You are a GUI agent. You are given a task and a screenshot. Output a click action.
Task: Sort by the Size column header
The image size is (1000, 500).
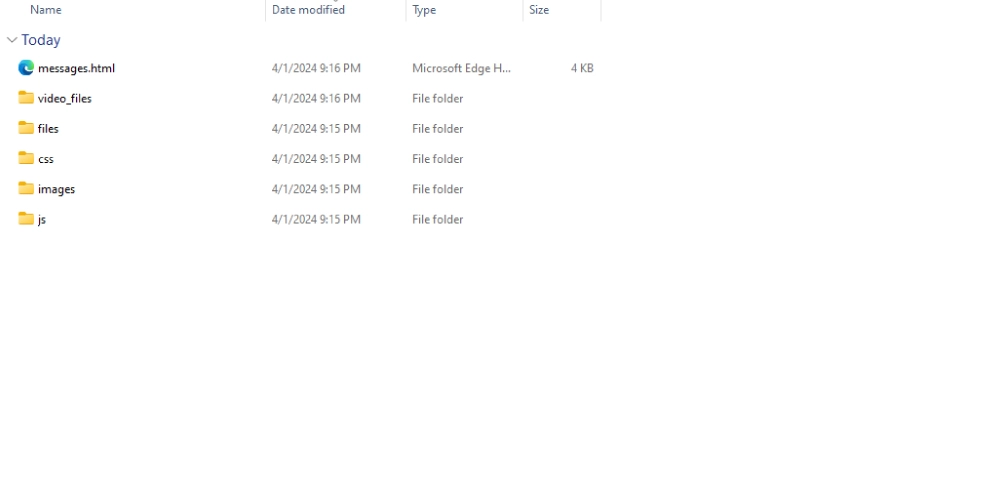click(539, 10)
